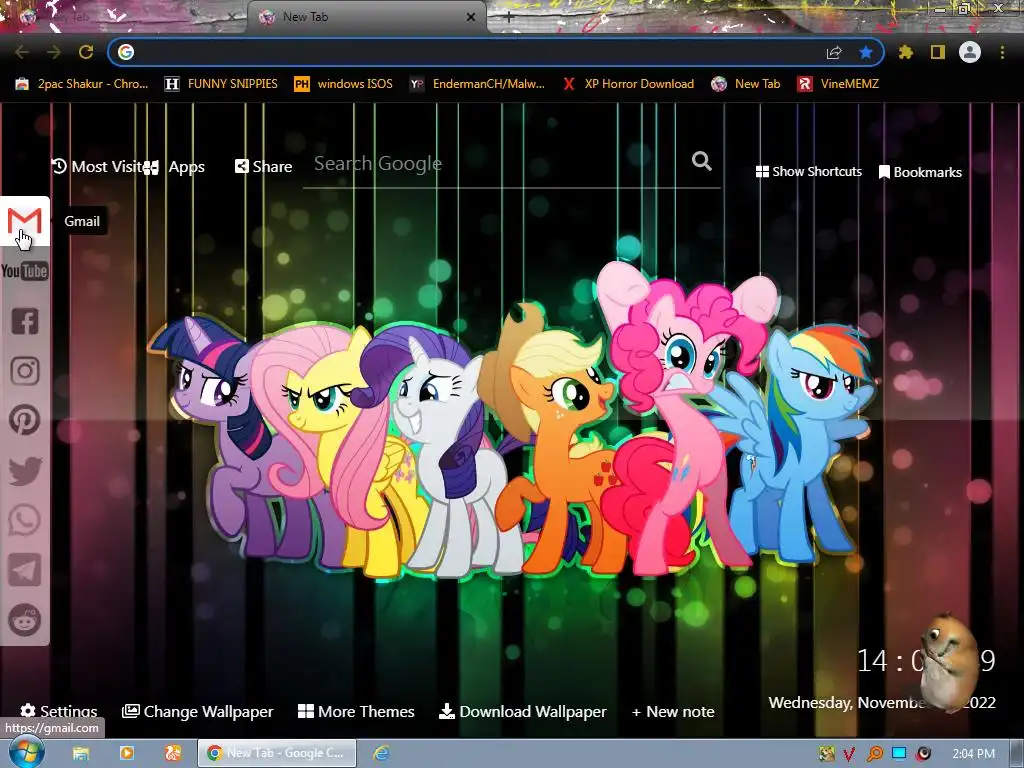
Task: Open the UC Browser taskbar icon
Action: click(x=172, y=753)
